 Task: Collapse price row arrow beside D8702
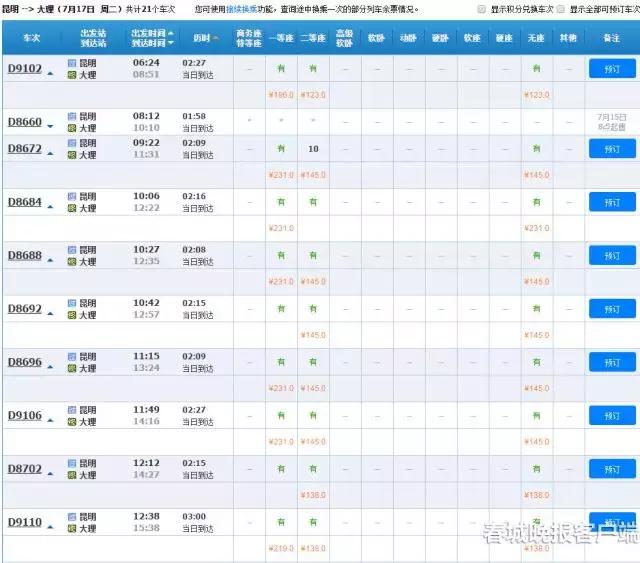click(x=50, y=474)
